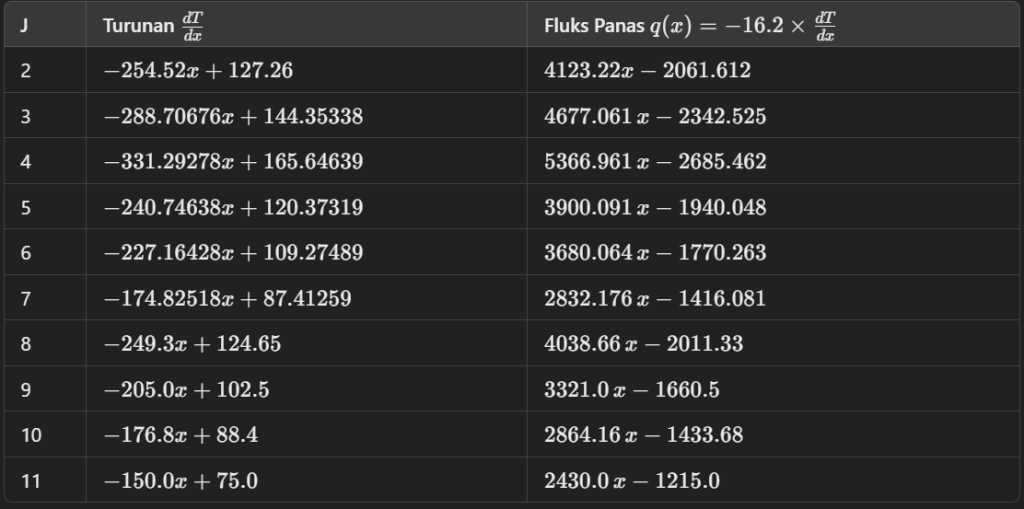Screen dimensions: 1024x509
Task: Select the row number 7 cell
Action: click(x=25, y=299)
